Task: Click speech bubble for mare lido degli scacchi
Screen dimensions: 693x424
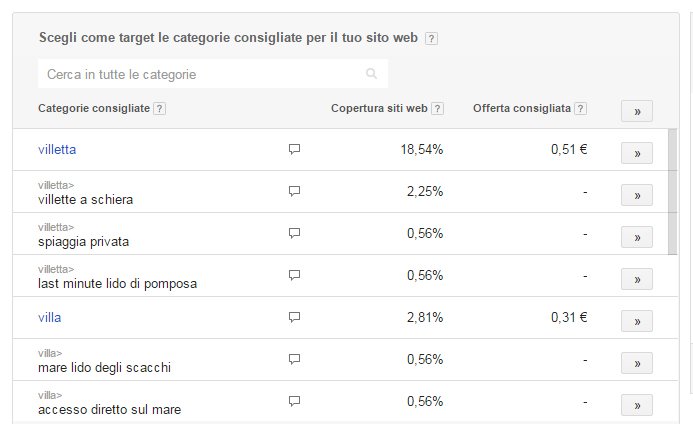Action: click(294, 359)
